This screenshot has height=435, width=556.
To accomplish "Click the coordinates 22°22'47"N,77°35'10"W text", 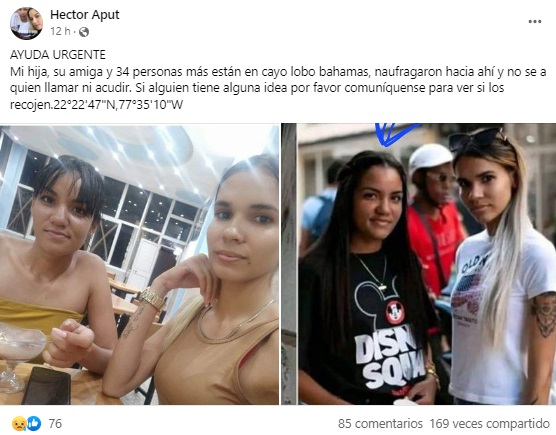I will pos(118,105).
